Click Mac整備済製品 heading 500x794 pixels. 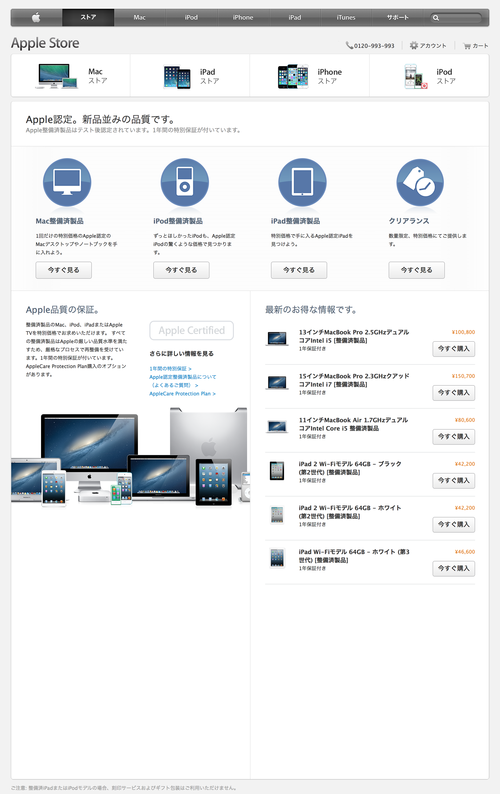pos(59,221)
